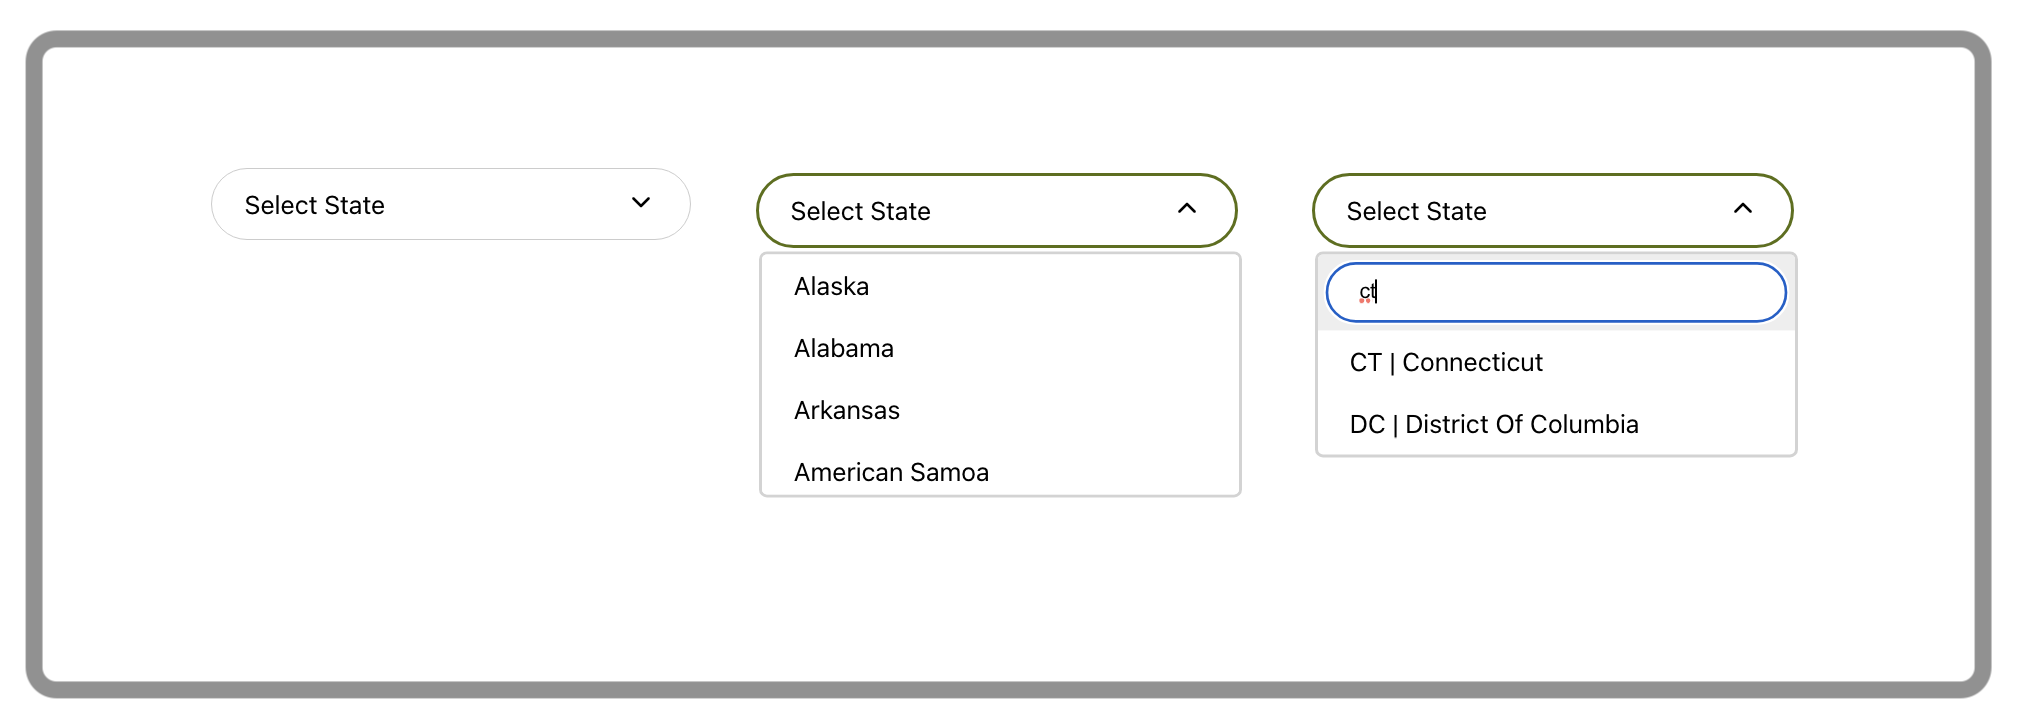The width and height of the screenshot is (2024, 724).
Task: Click the typed "ct" text in the filter box
Action: click(x=1367, y=292)
